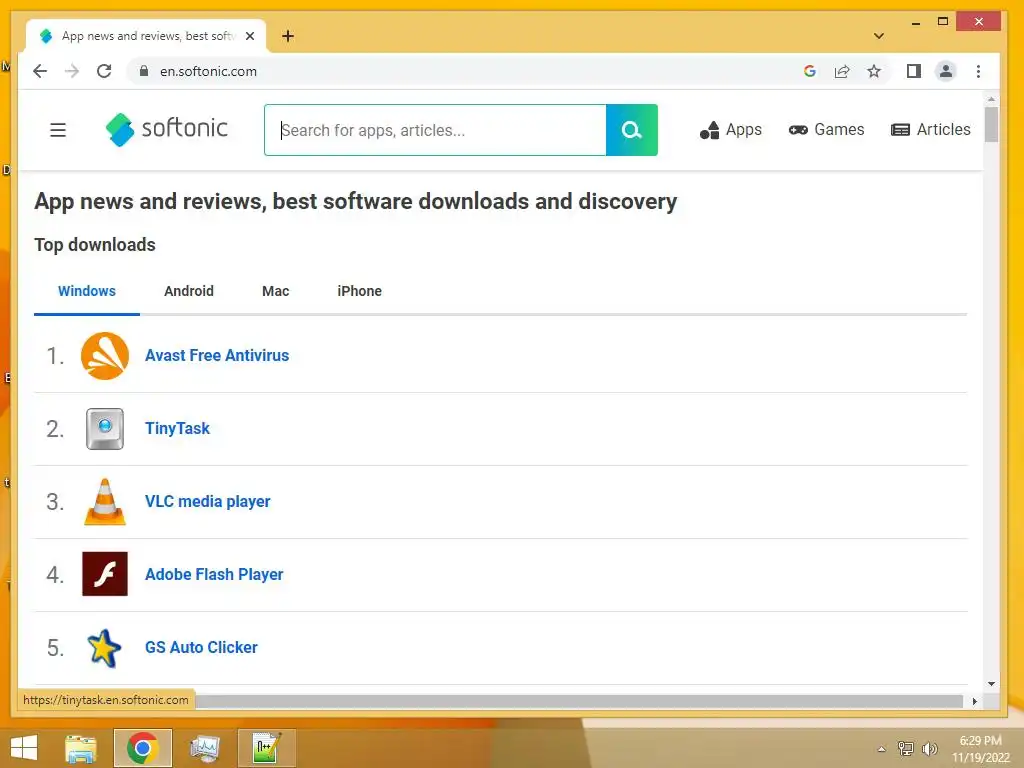Close the Softonic browser tab
Image resolution: width=1024 pixels, height=768 pixels.
[250, 36]
